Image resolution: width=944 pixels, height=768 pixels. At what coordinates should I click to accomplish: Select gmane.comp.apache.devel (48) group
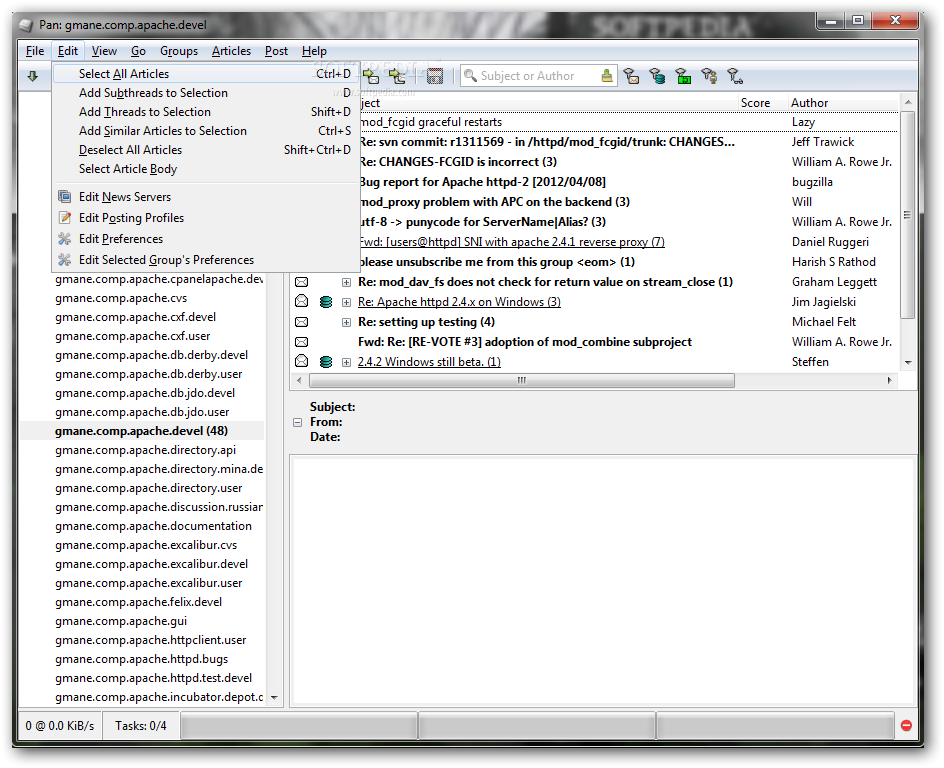coord(142,431)
